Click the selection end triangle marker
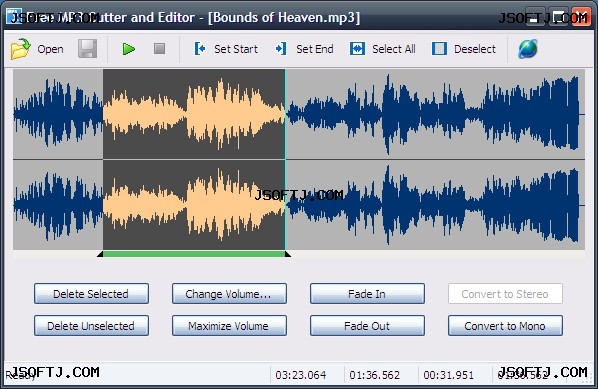This screenshot has width=598, height=389. click(x=288, y=254)
